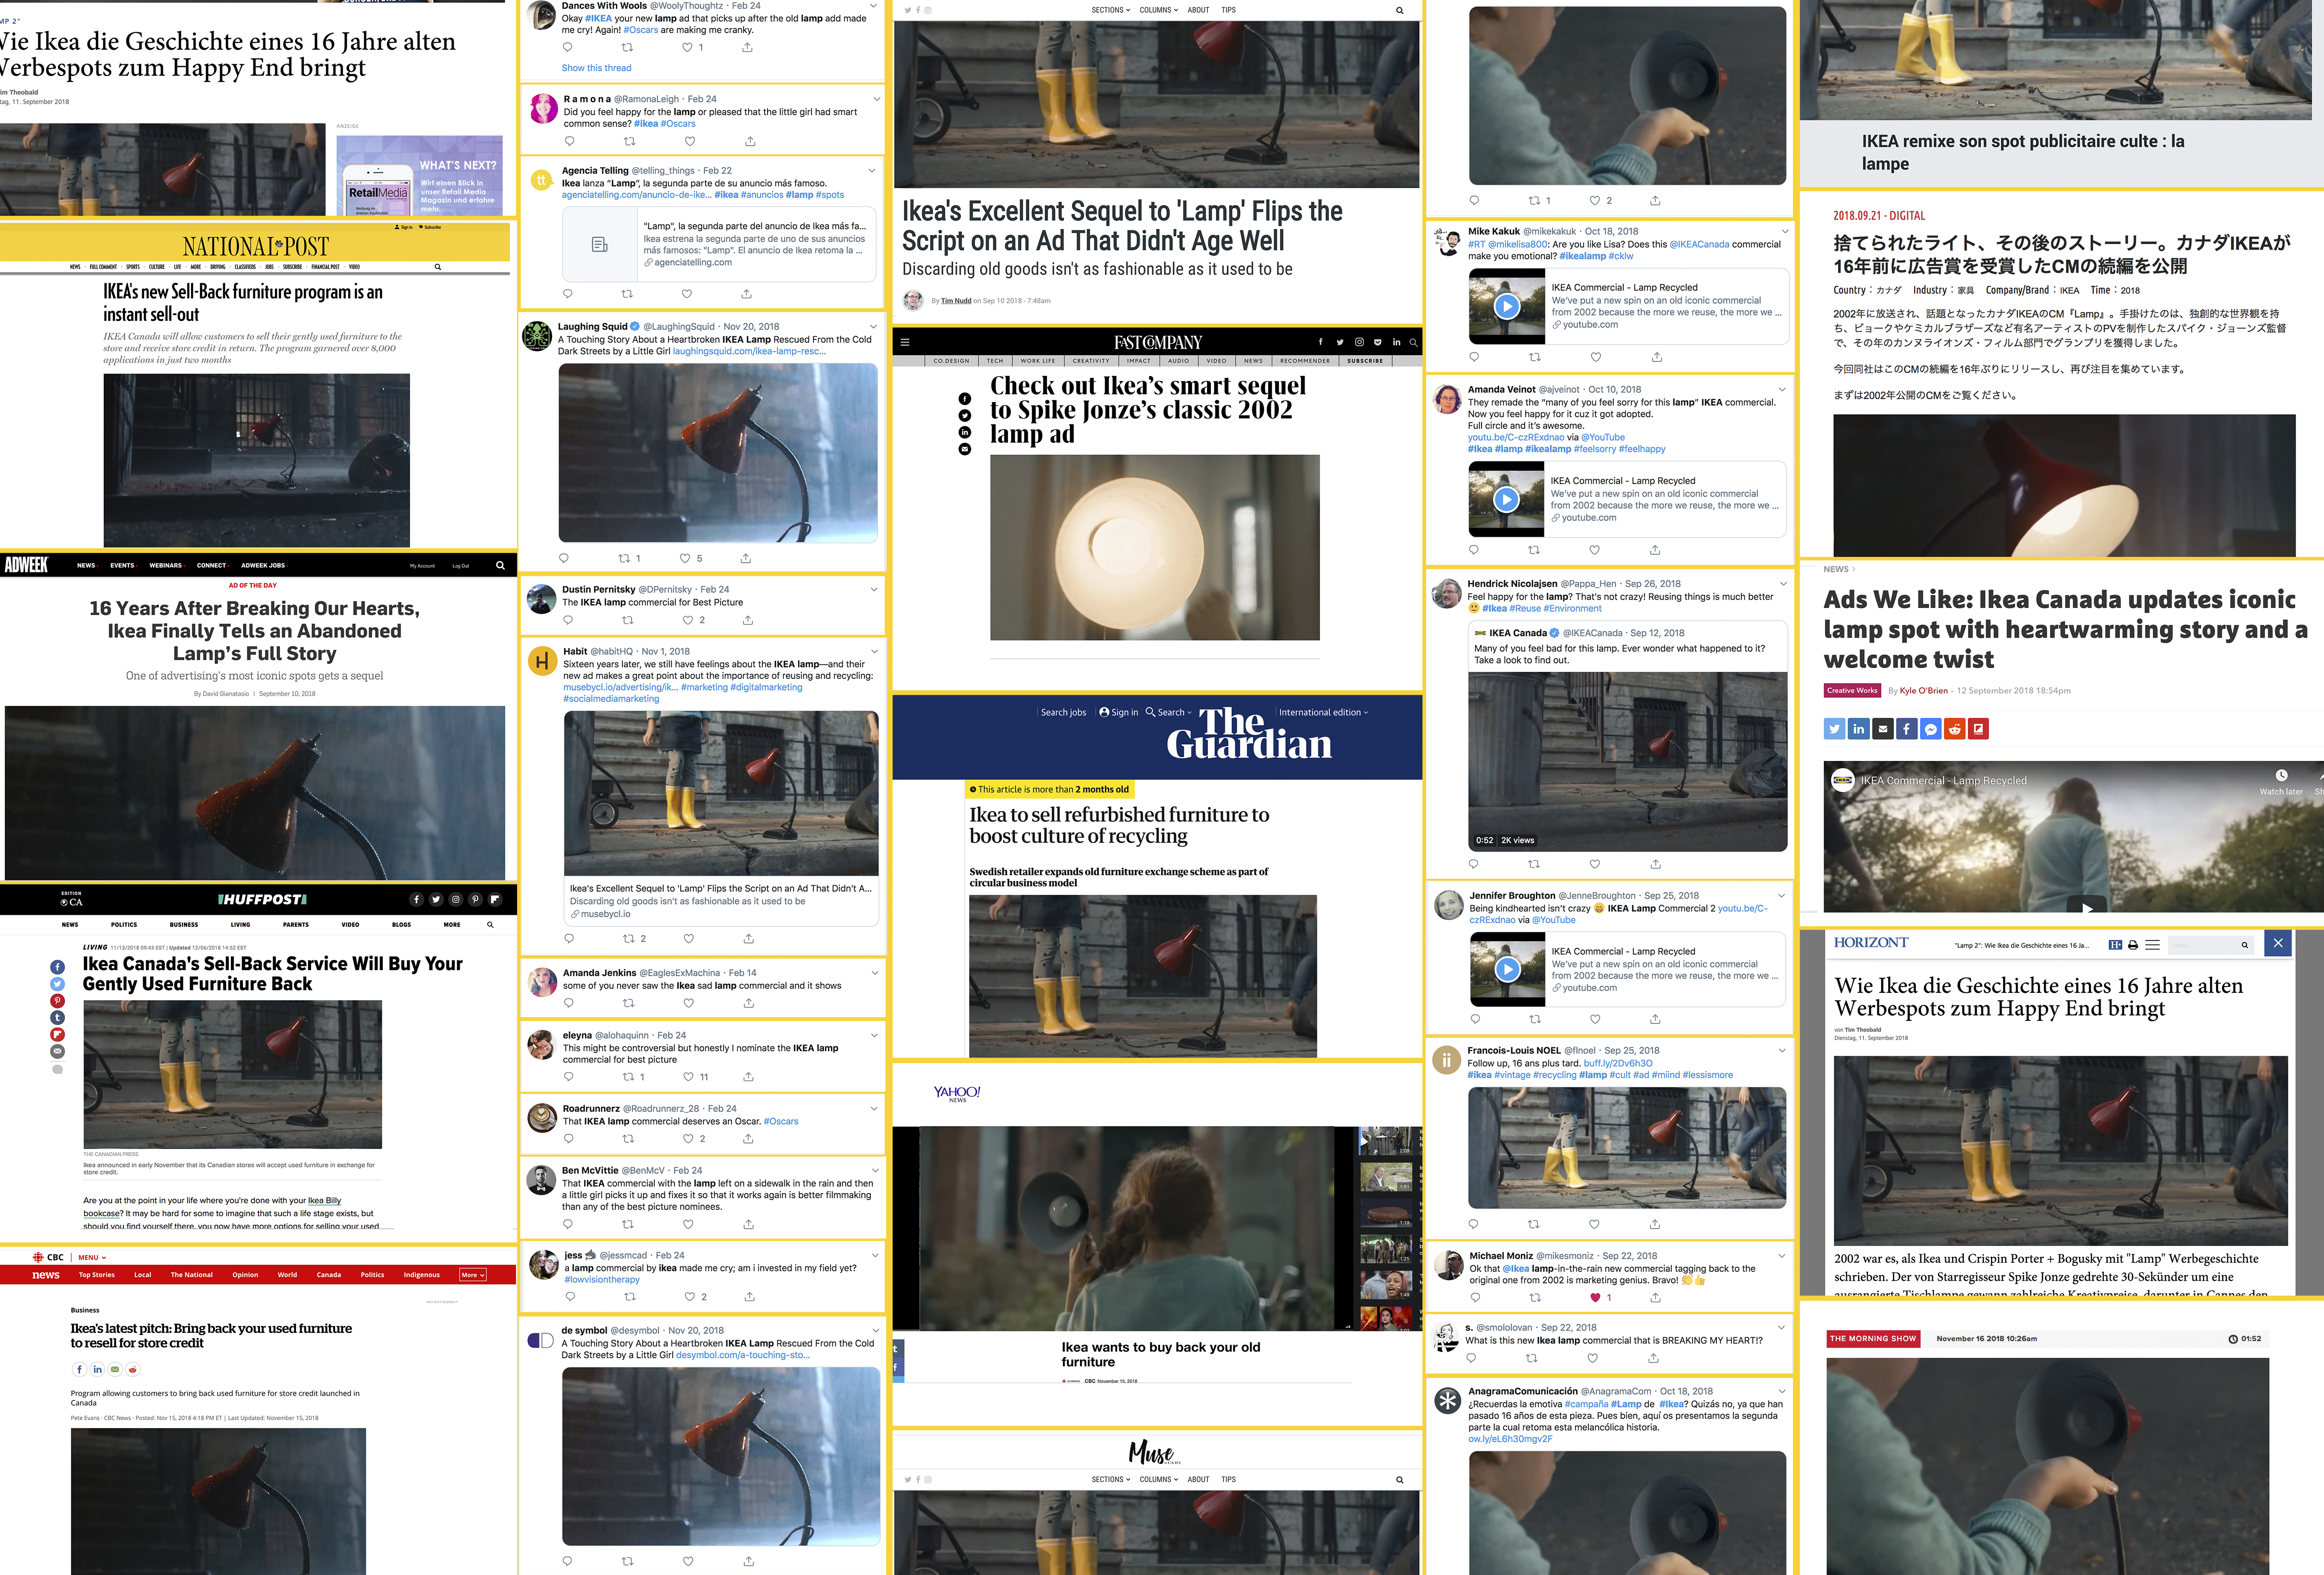Click the reply icon on Ben McVittie's tweet
Image resolution: width=2324 pixels, height=1575 pixels.
[x=568, y=1224]
